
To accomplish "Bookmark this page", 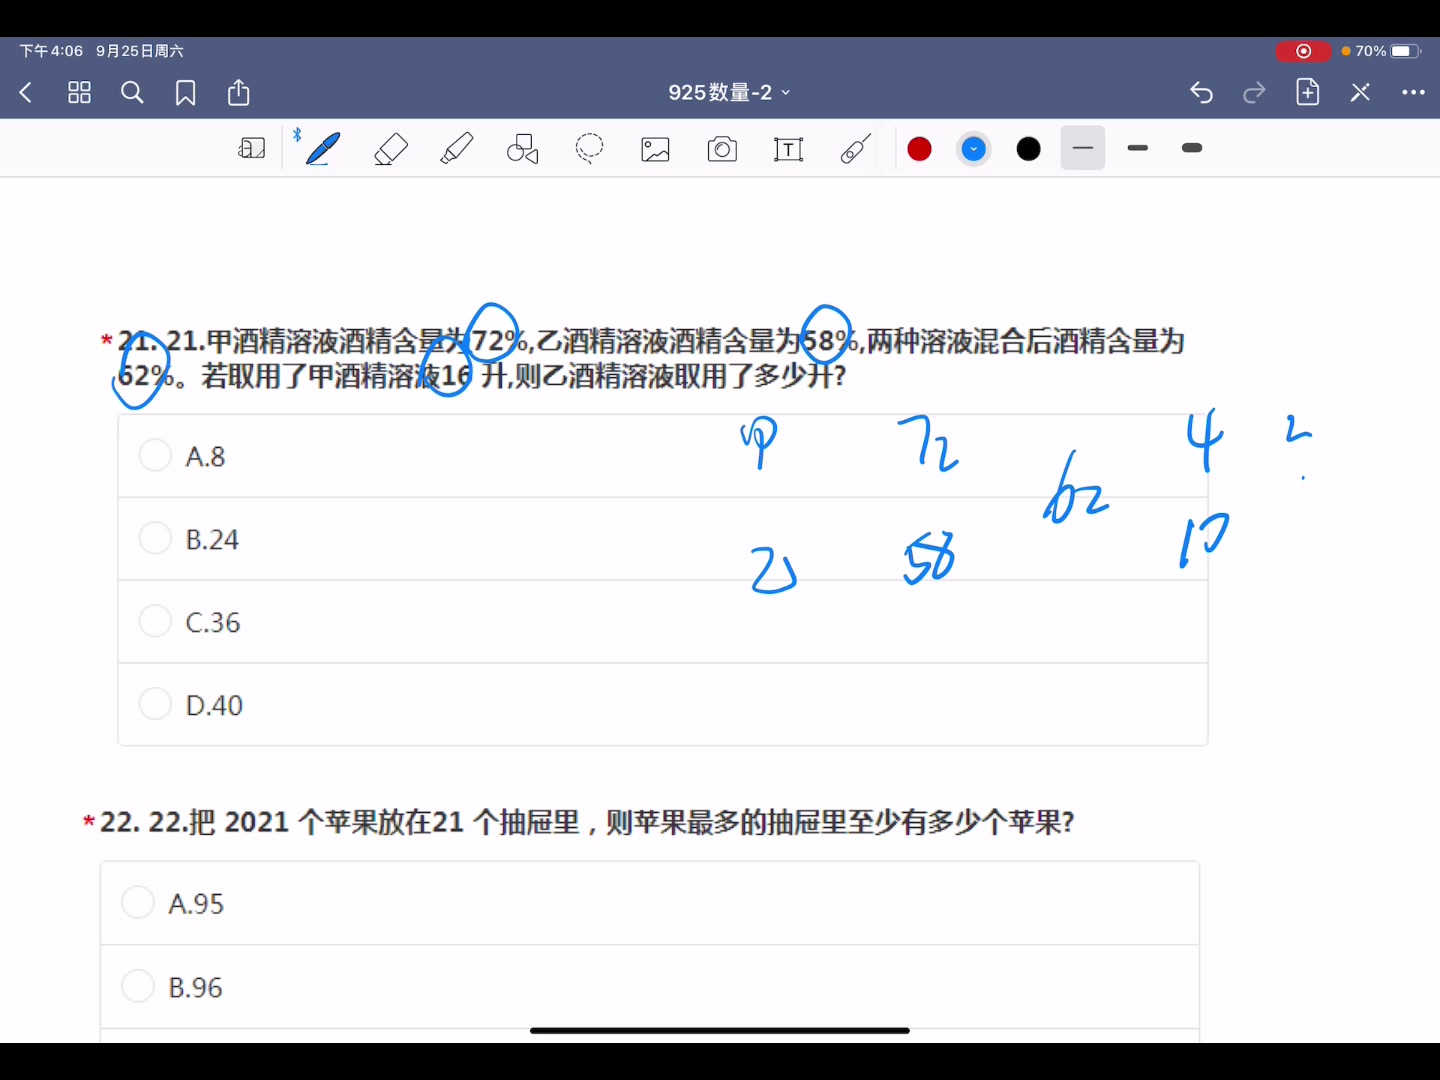I will (185, 93).
